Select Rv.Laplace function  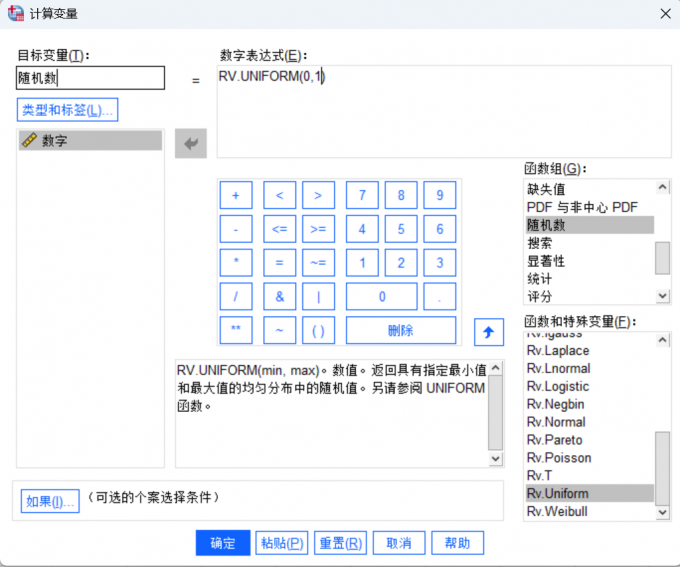coord(589,351)
